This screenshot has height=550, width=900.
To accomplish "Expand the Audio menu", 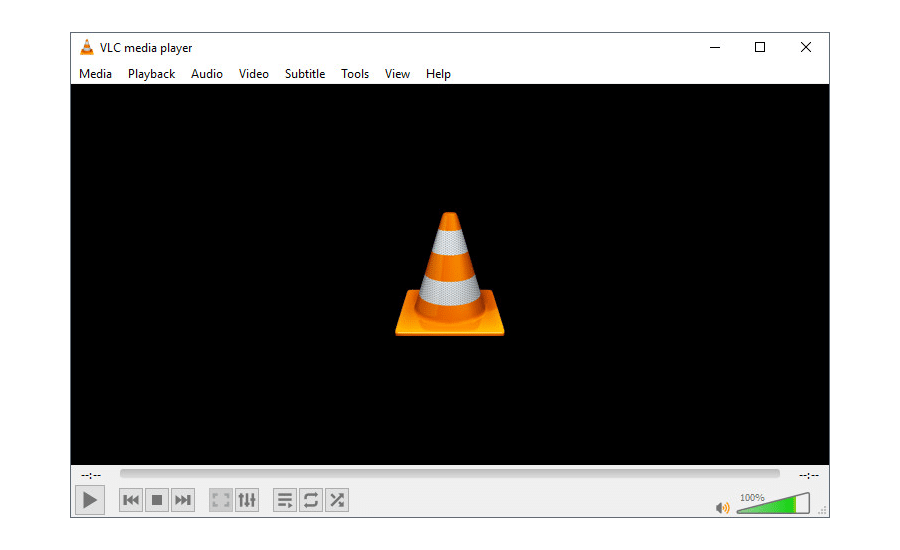I will pyautogui.click(x=207, y=74).
